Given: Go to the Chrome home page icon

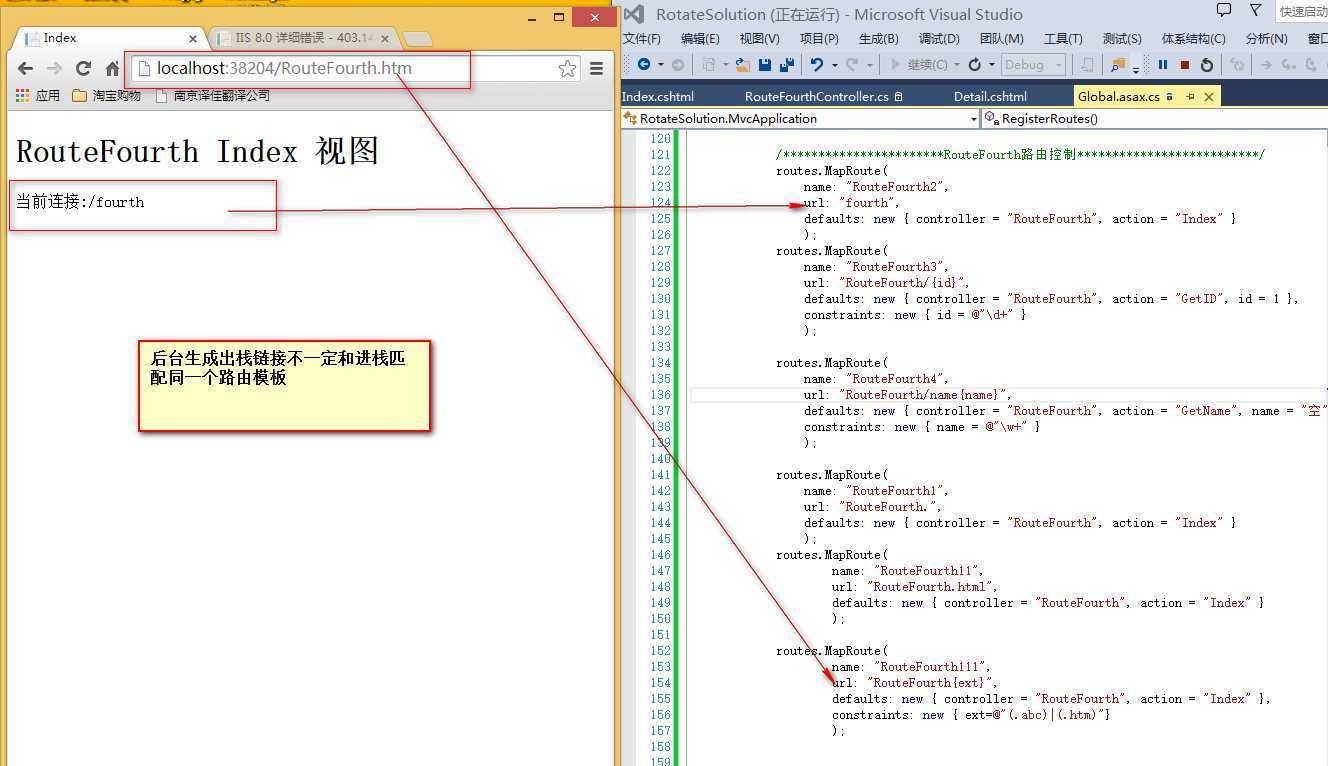Looking at the screenshot, I should click(112, 68).
